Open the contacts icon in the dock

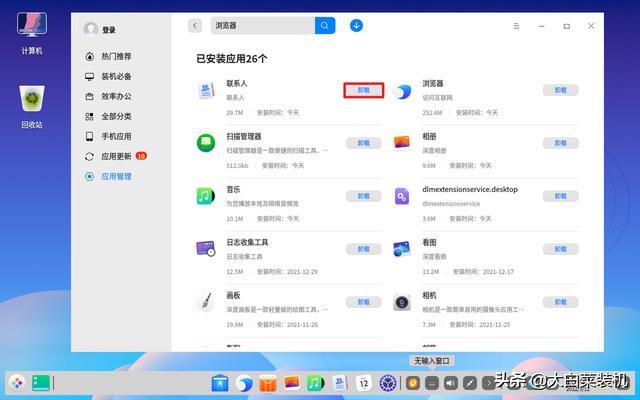(x=340, y=383)
